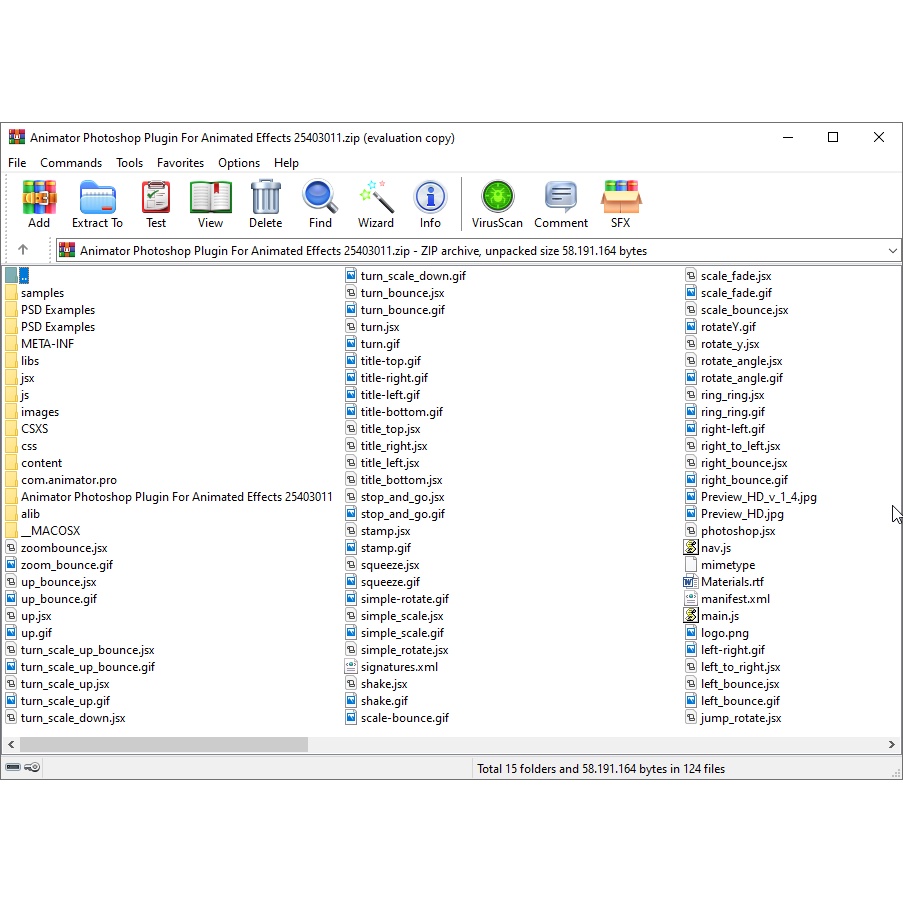
Task: Click the horizontal scrollbar right arrow
Action: pyautogui.click(x=893, y=745)
